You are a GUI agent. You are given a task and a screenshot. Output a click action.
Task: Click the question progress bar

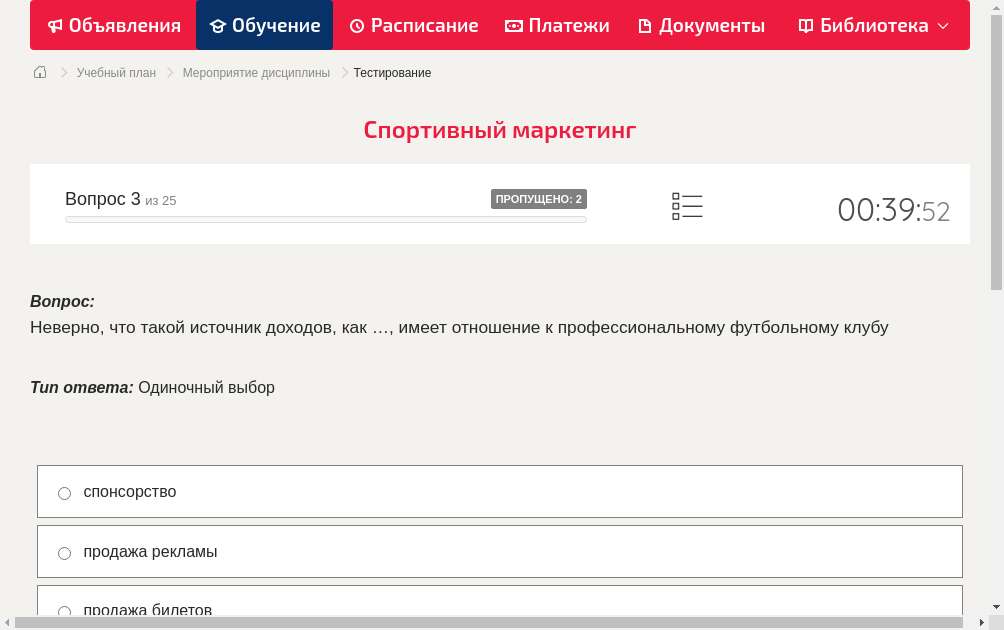coord(325,219)
